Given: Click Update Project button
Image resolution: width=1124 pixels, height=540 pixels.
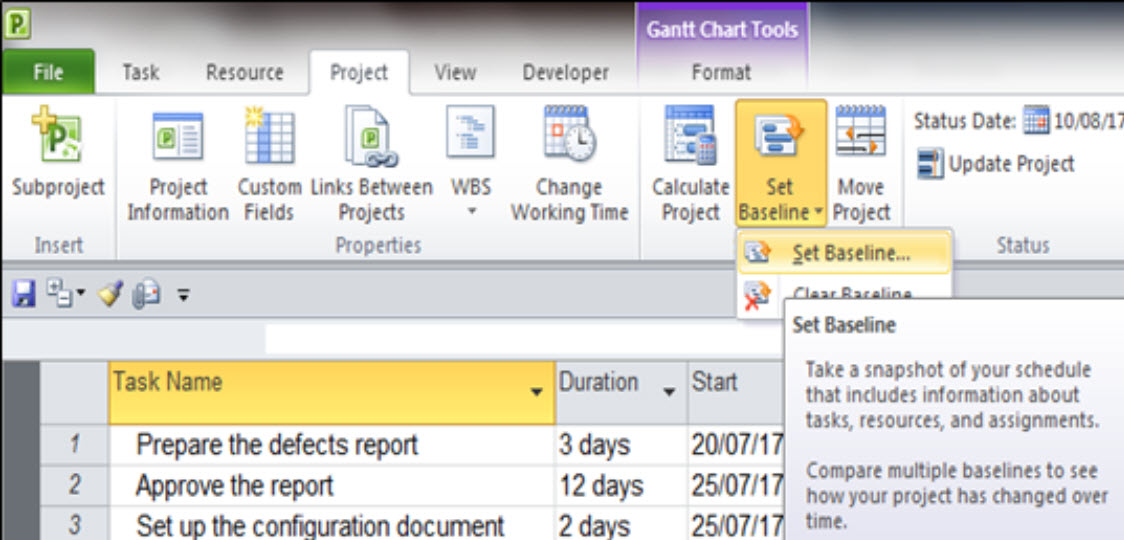Looking at the screenshot, I should pos(996,164).
